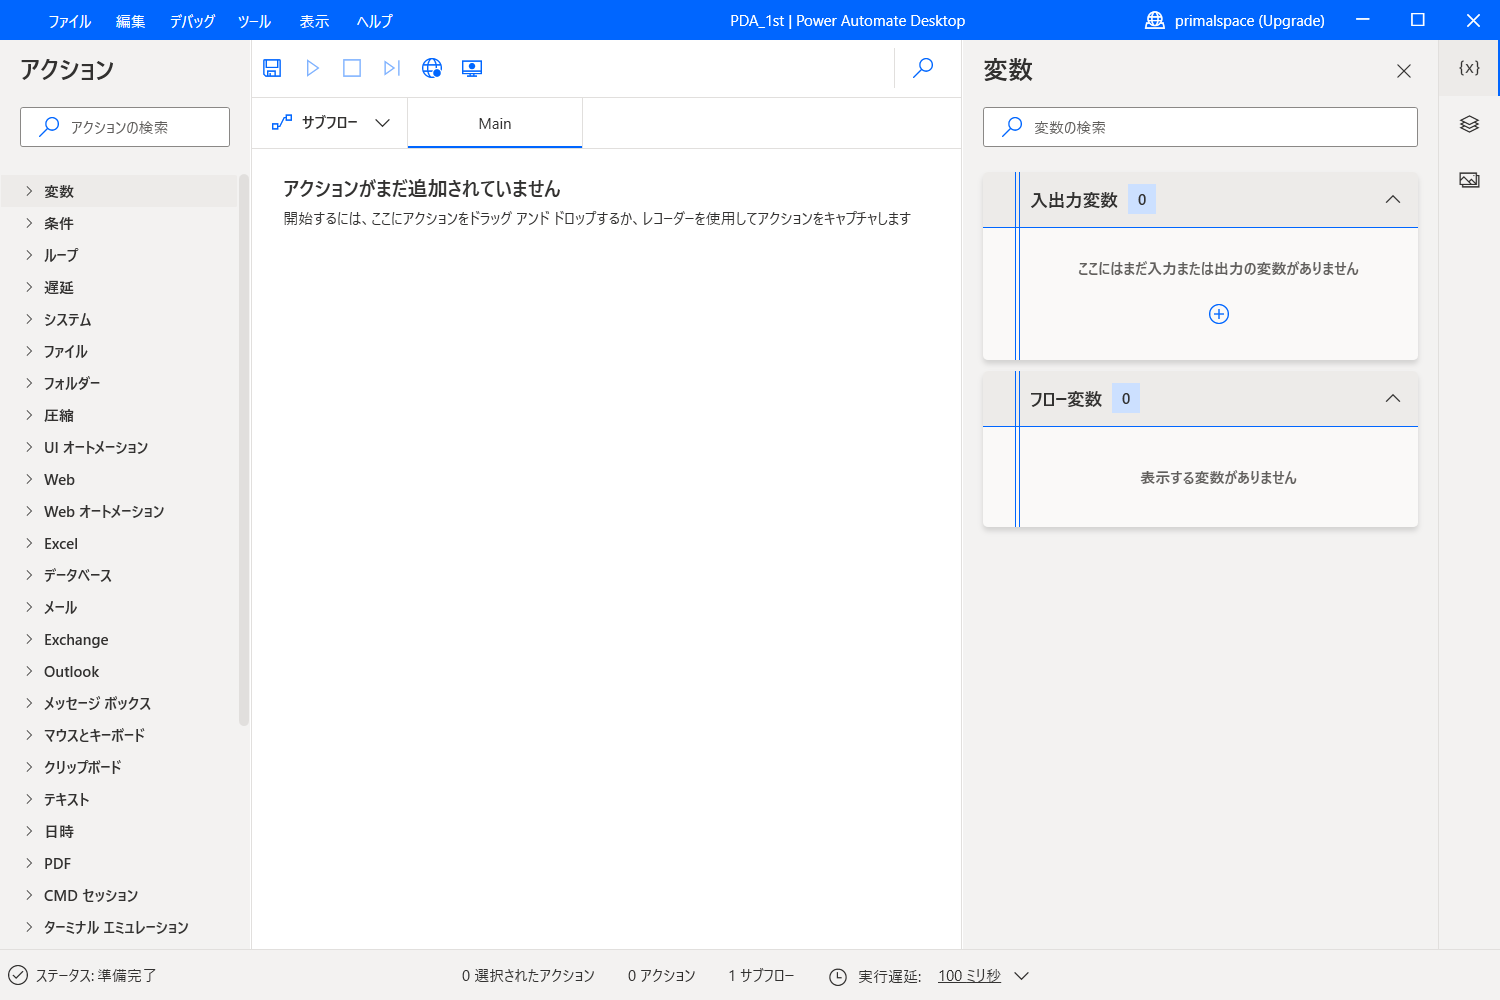Click the flow search magnifier icon
The width and height of the screenshot is (1500, 1000).
923,68
